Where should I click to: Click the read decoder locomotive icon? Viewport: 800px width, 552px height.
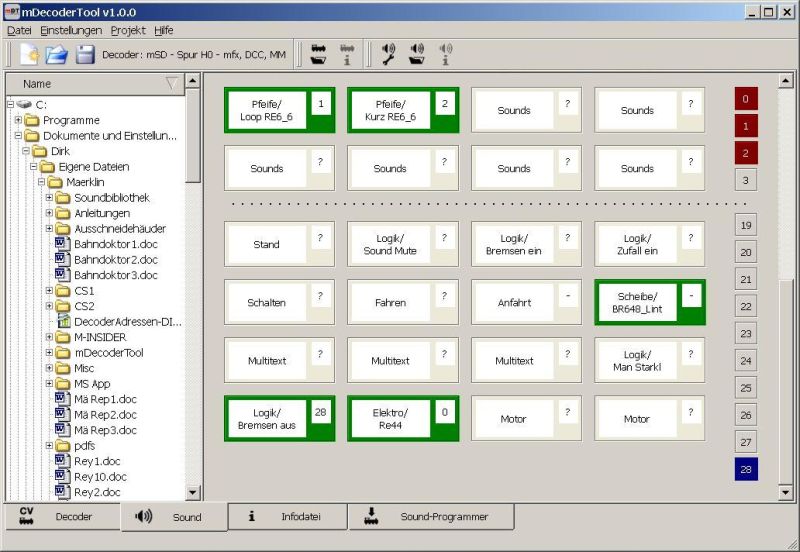(318, 54)
